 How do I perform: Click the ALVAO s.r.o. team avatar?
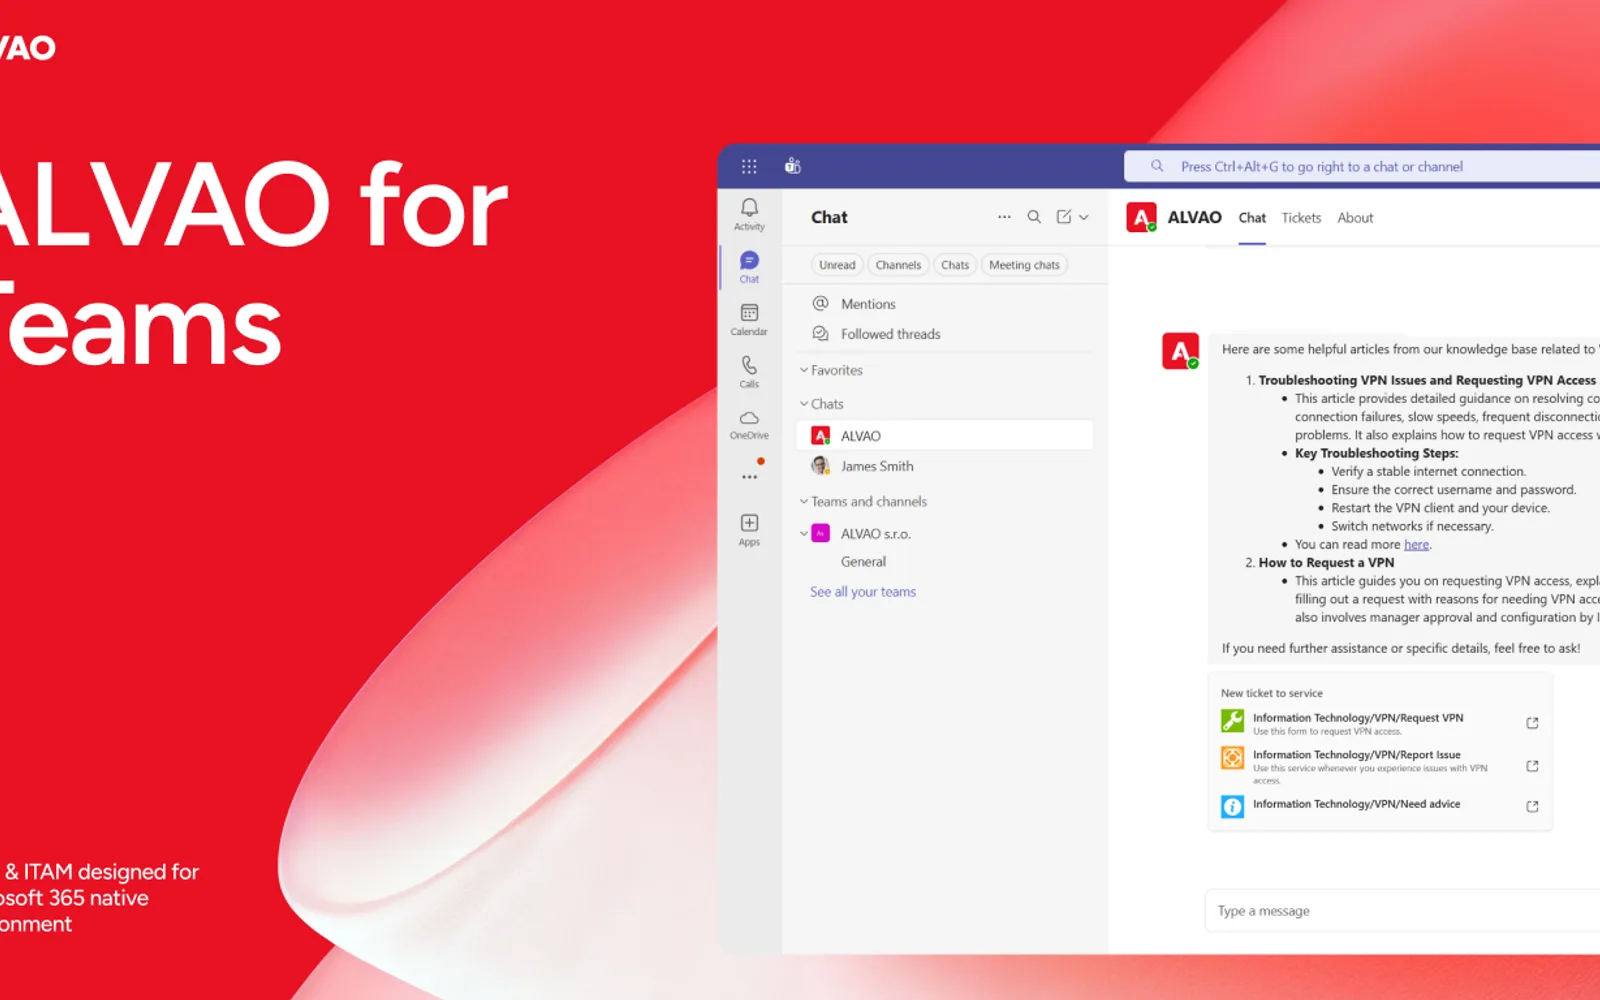821,533
